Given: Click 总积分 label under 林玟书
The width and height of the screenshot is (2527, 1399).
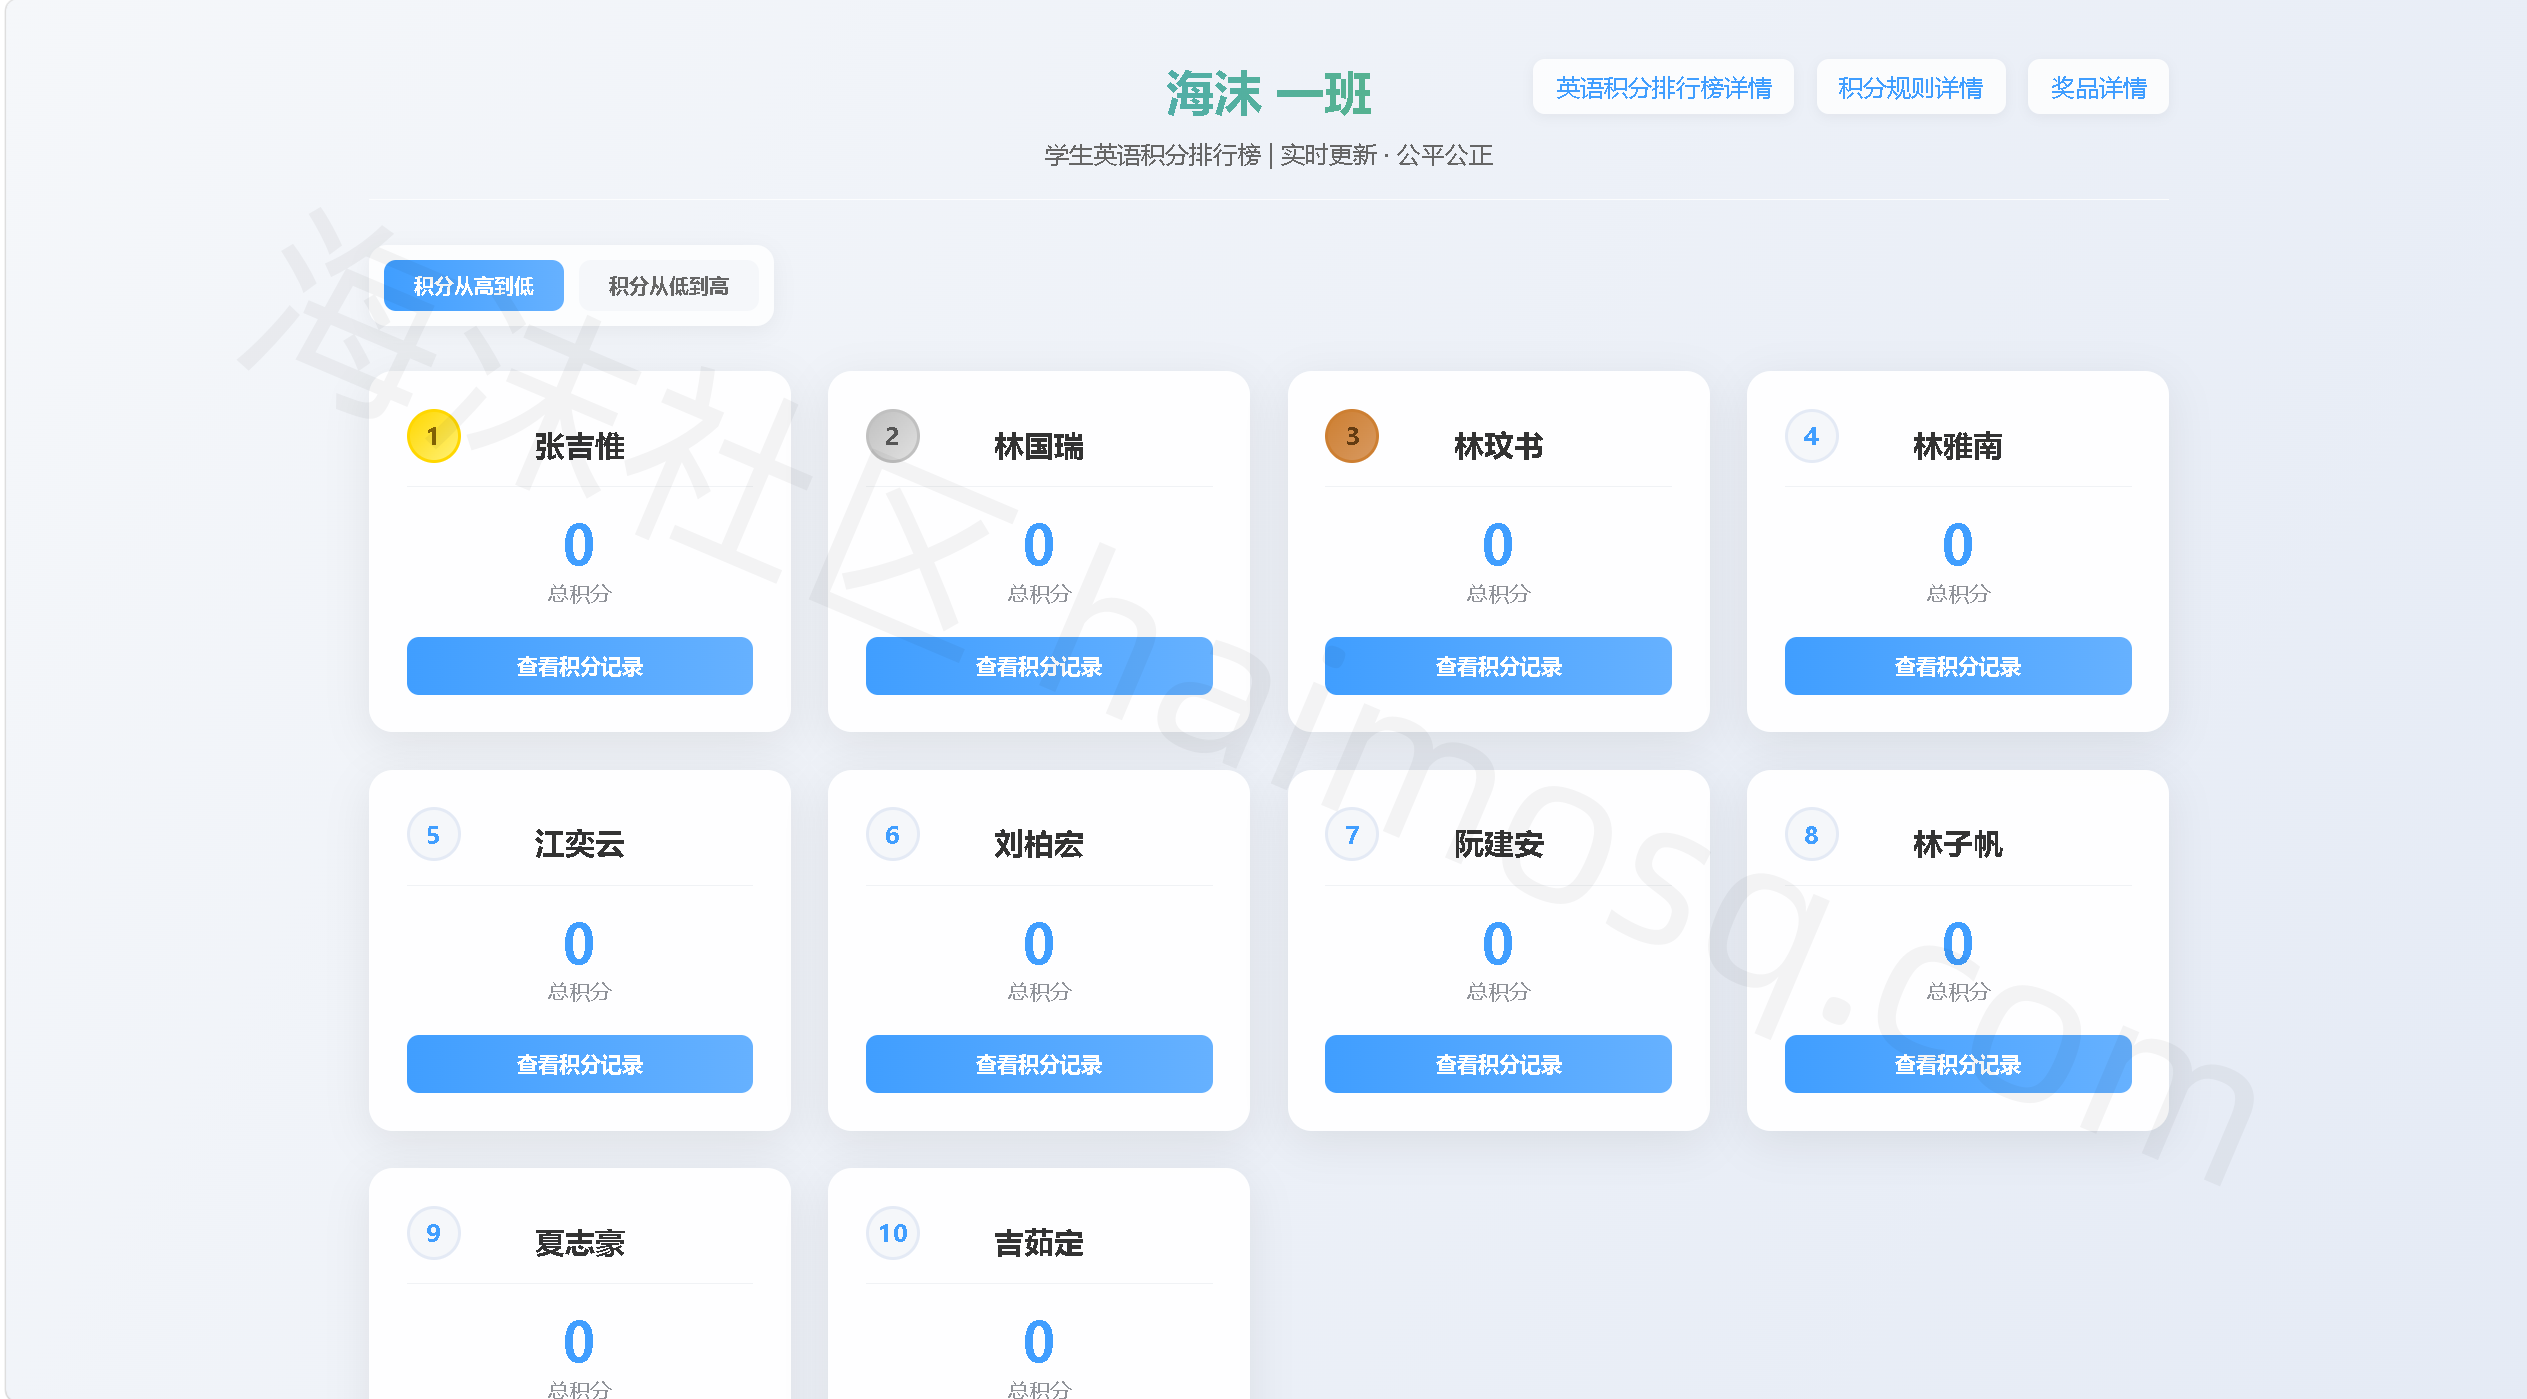Looking at the screenshot, I should coord(1498,594).
